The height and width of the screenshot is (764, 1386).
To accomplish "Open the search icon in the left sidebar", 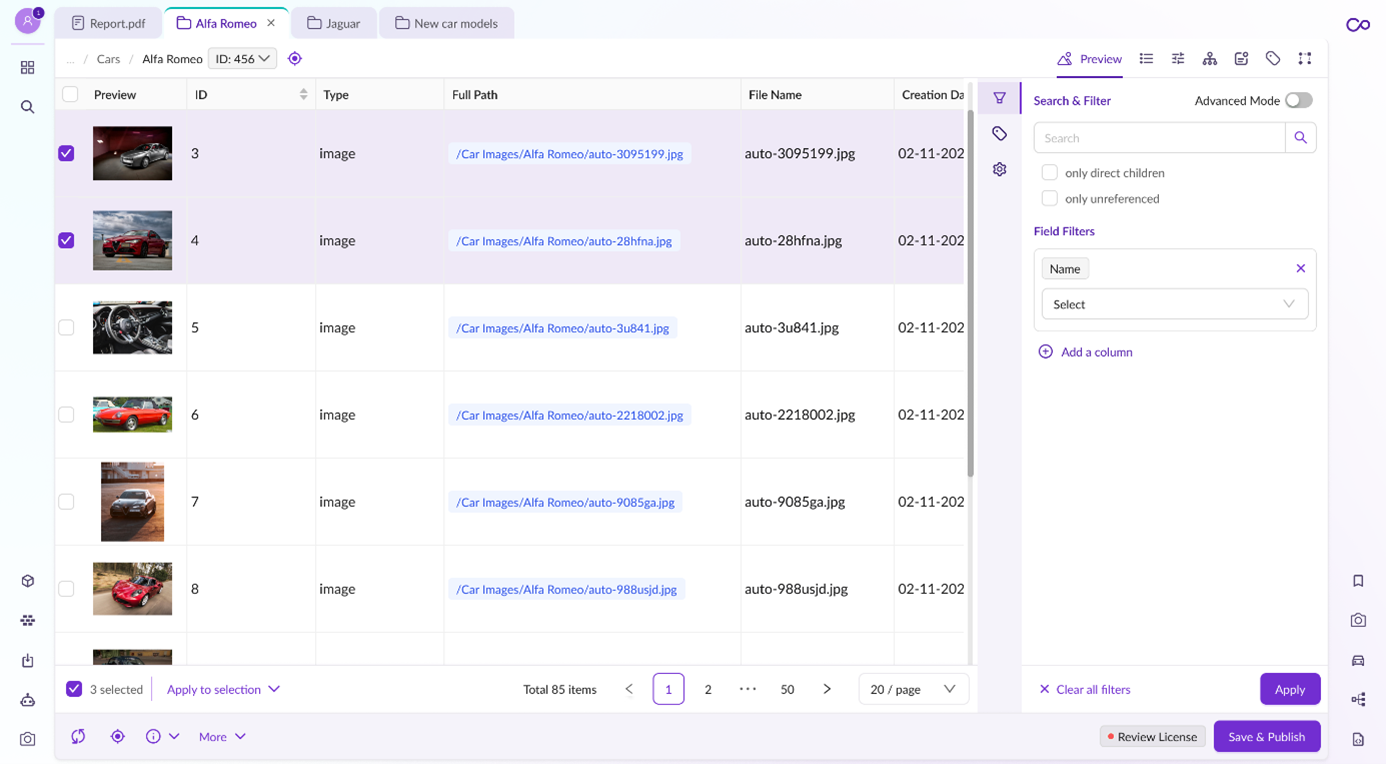I will pyautogui.click(x=27, y=107).
